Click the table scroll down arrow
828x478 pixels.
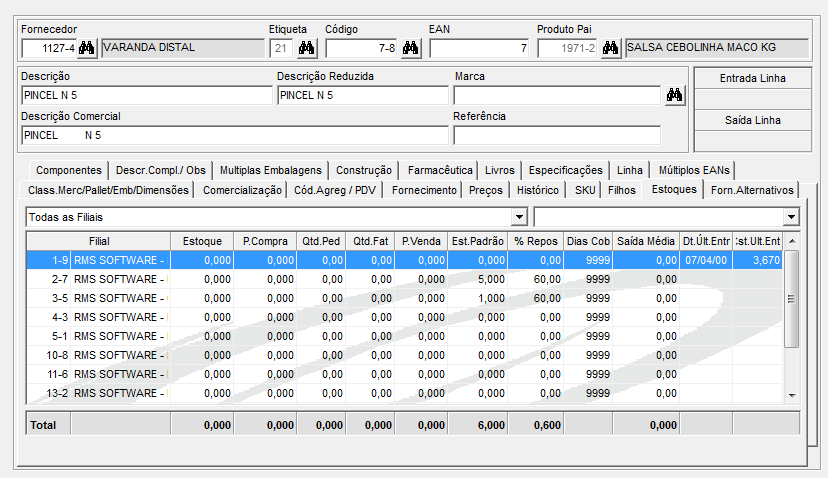(792, 396)
